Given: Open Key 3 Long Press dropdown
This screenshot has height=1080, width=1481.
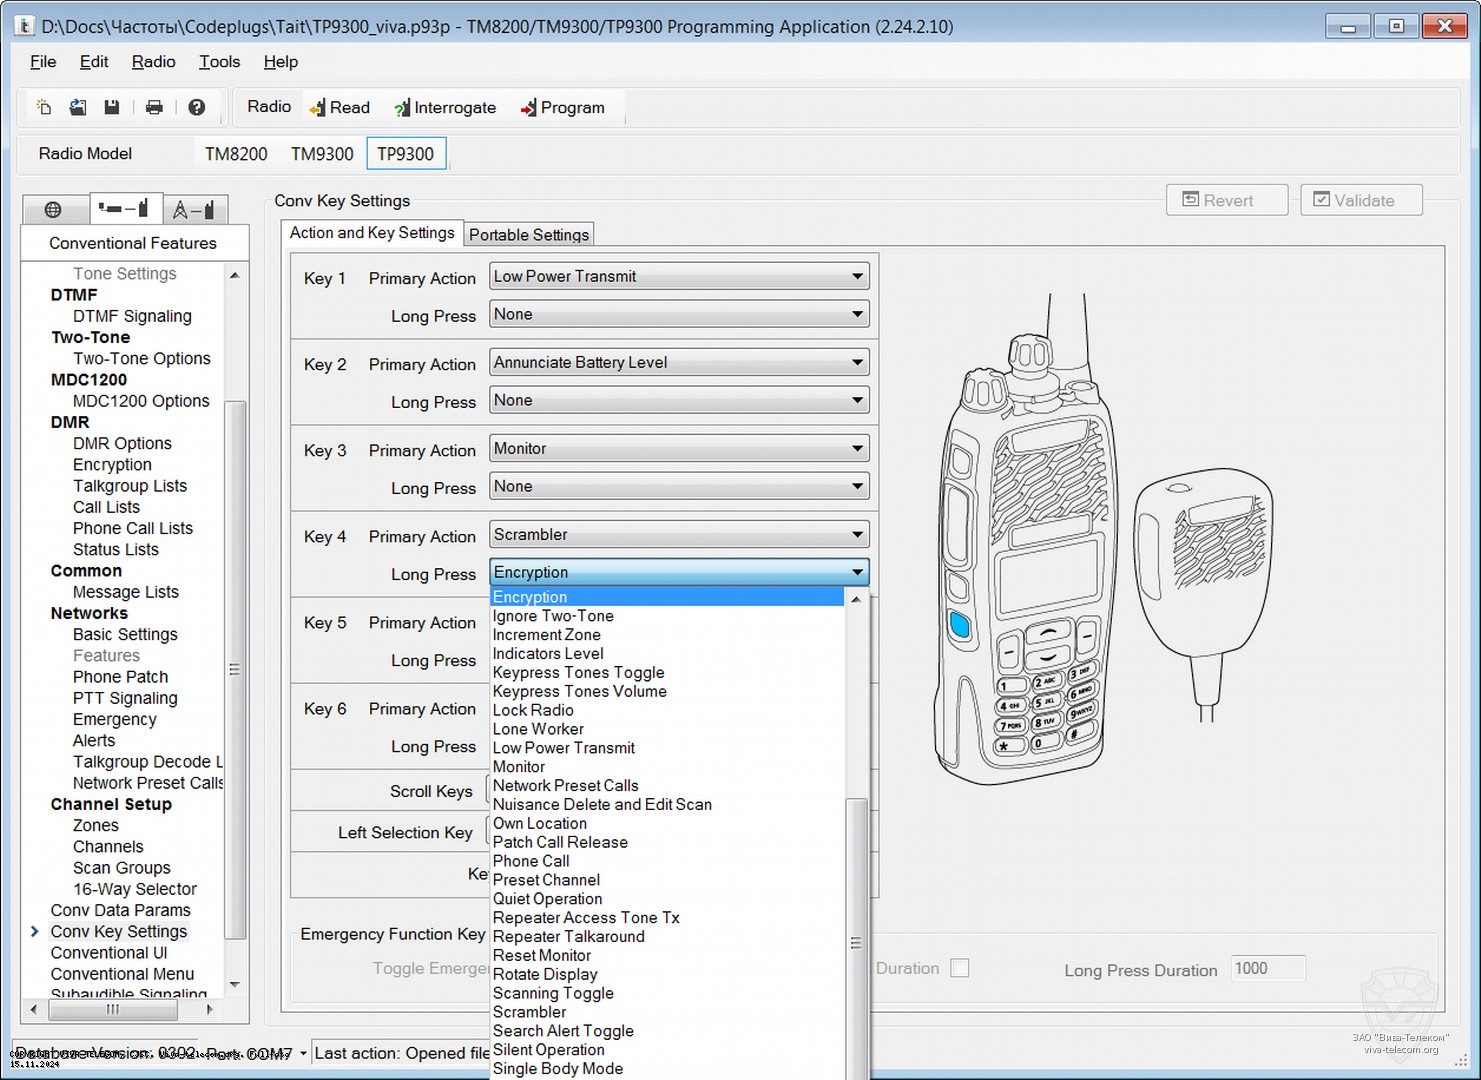Looking at the screenshot, I should pyautogui.click(x=679, y=487).
